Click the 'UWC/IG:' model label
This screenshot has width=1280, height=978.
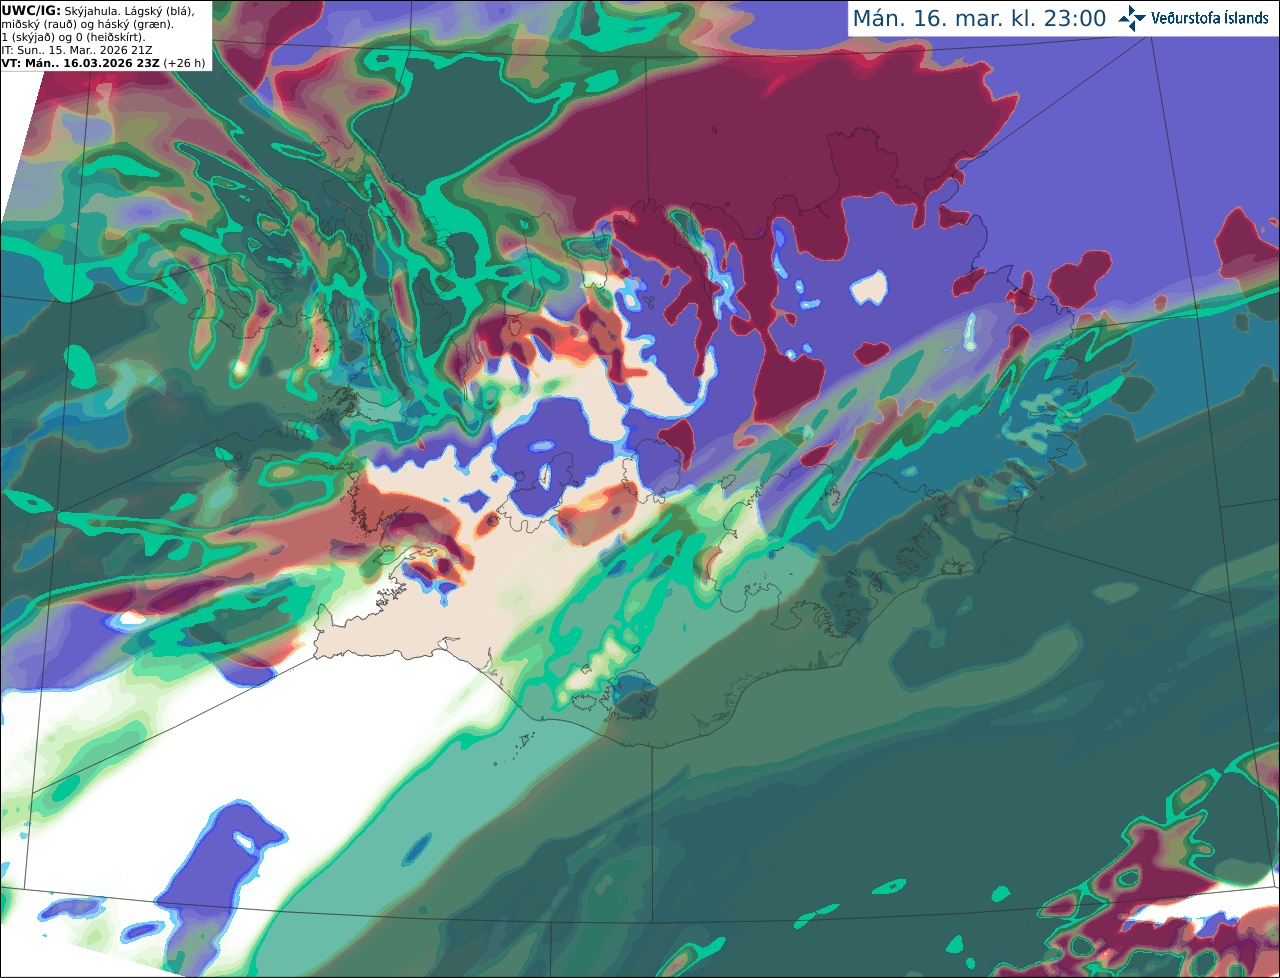click(x=31, y=10)
